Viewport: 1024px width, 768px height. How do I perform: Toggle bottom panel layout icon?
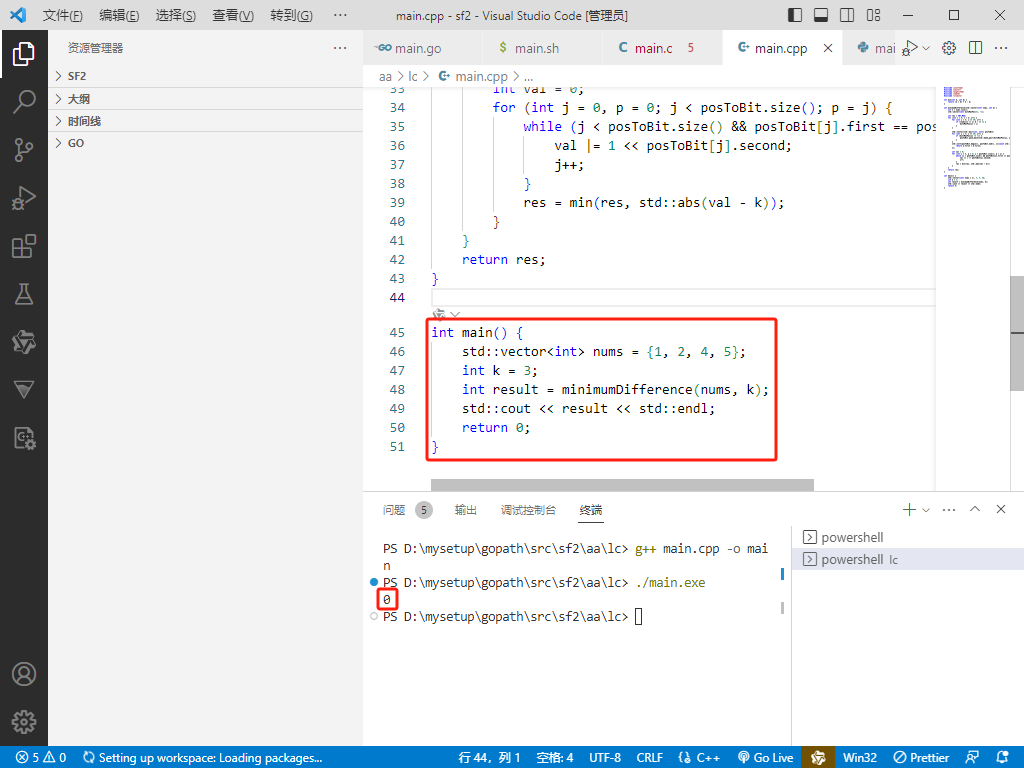tap(821, 15)
